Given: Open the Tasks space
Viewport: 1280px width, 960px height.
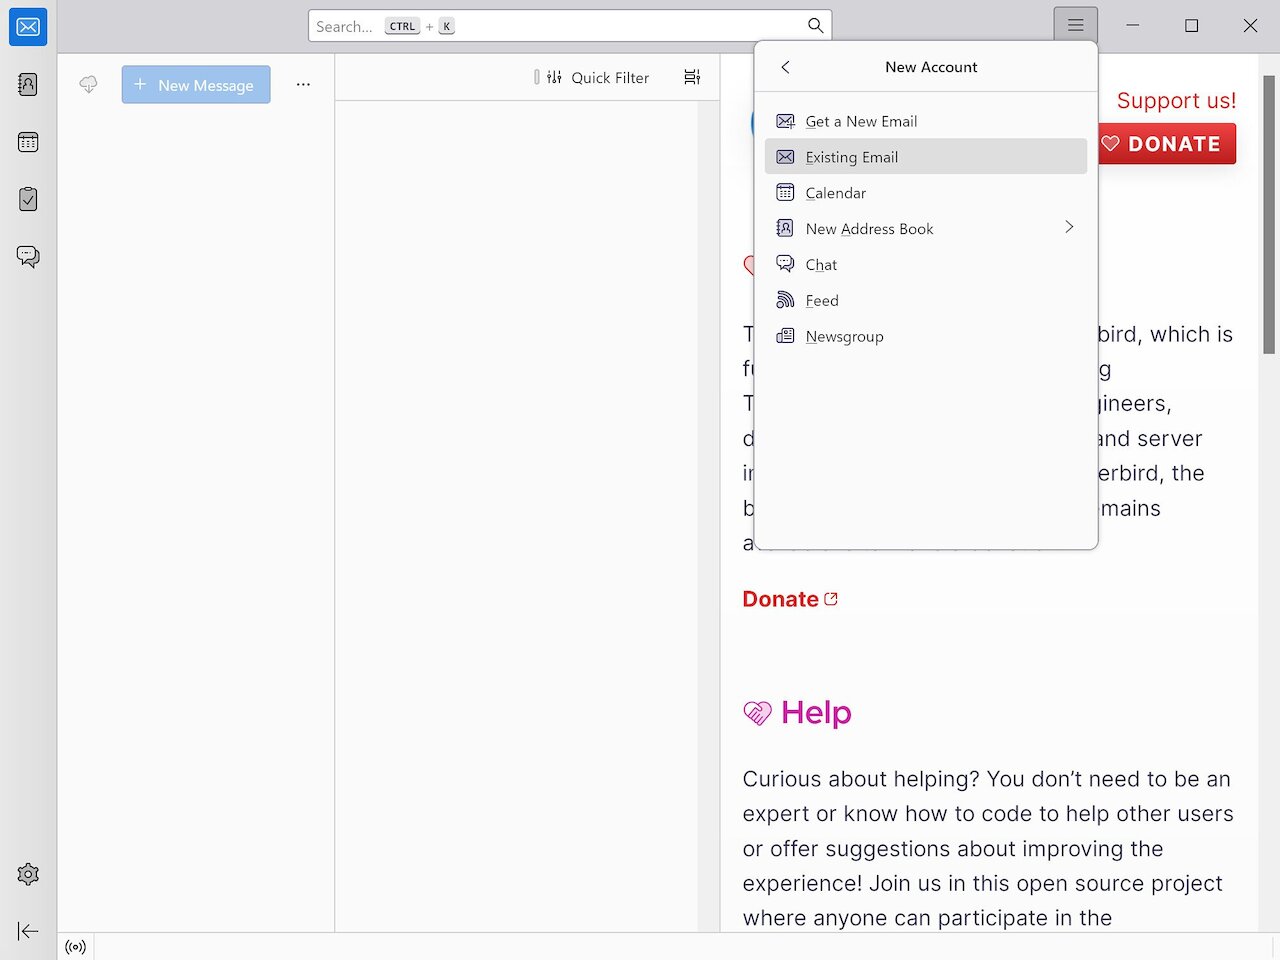Looking at the screenshot, I should 27,199.
